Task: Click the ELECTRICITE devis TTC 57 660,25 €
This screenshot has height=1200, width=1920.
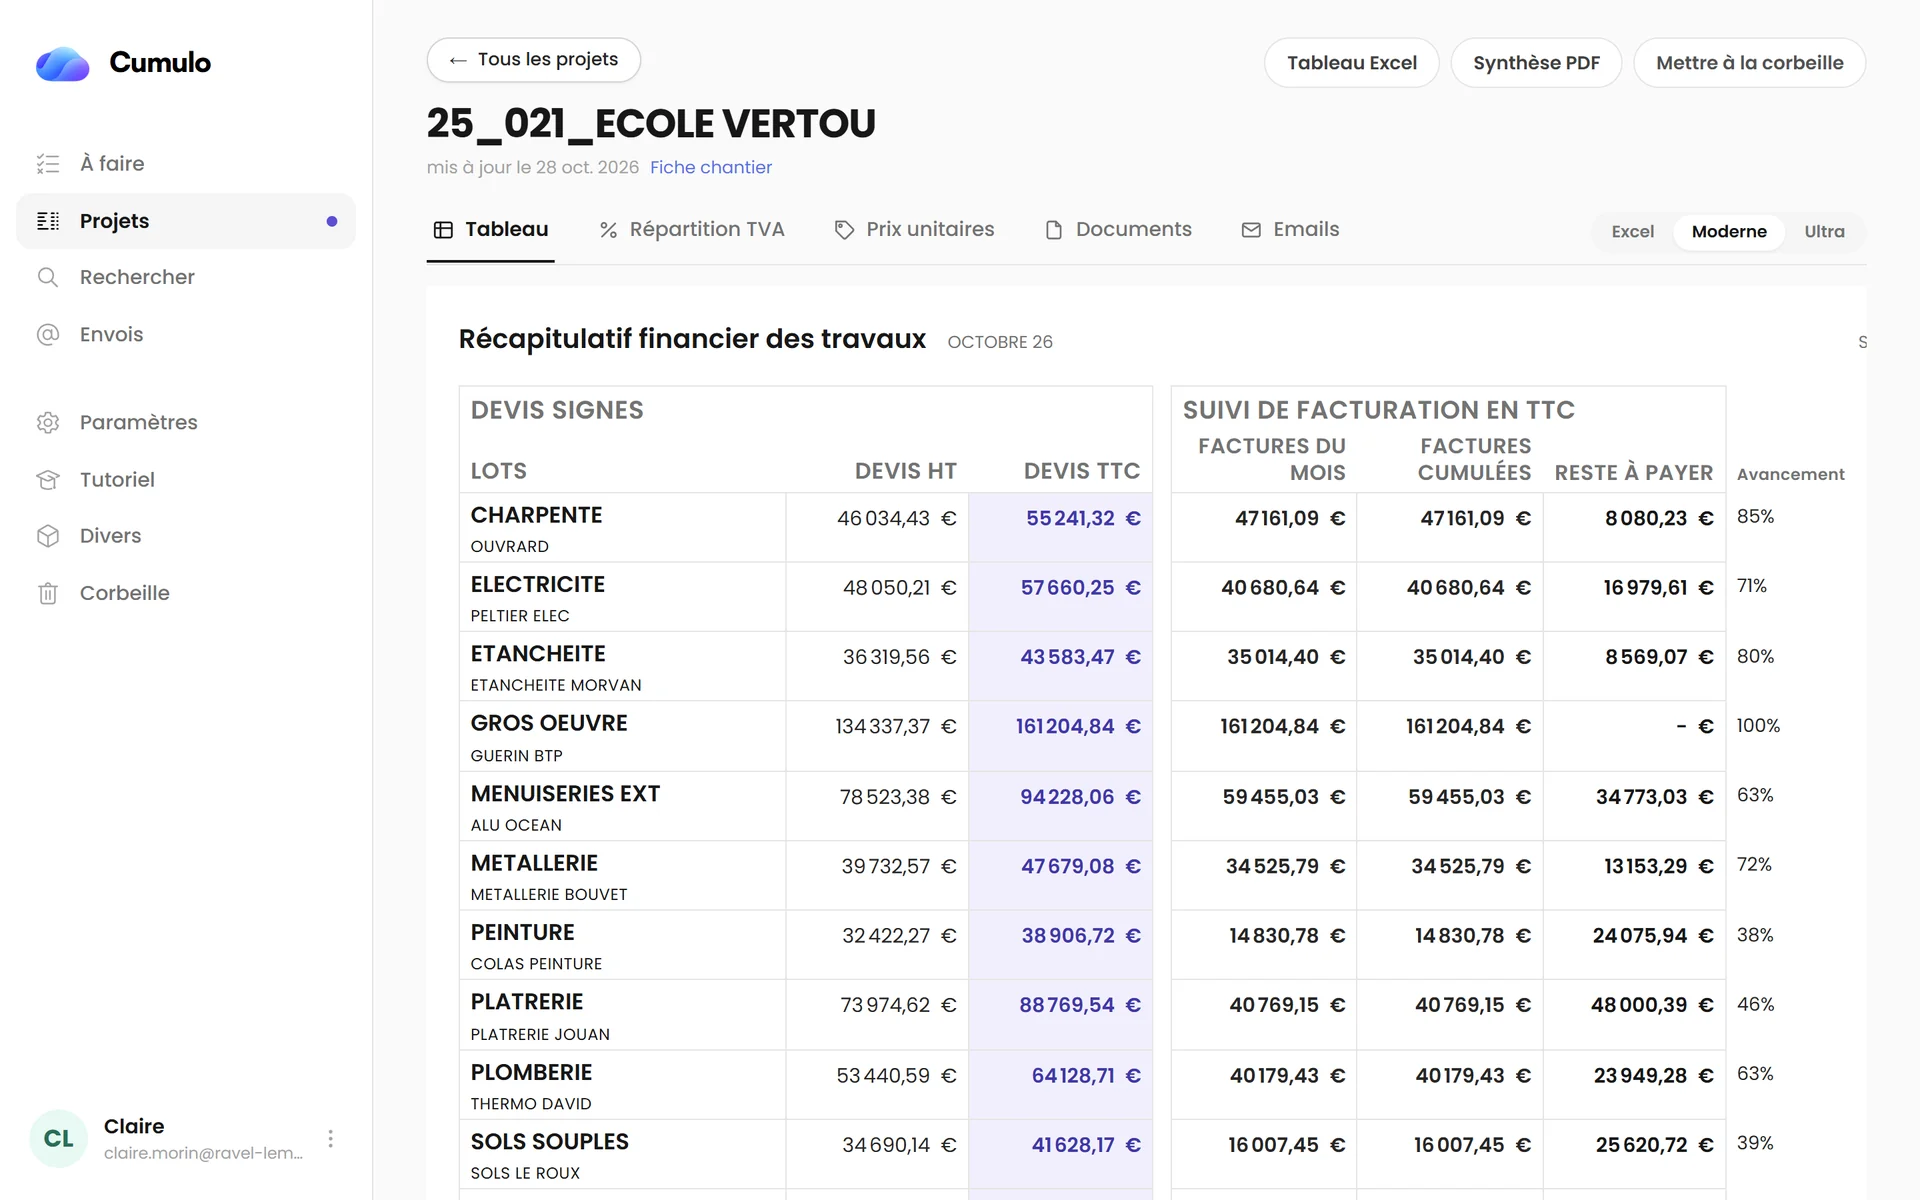Action: point(1080,588)
